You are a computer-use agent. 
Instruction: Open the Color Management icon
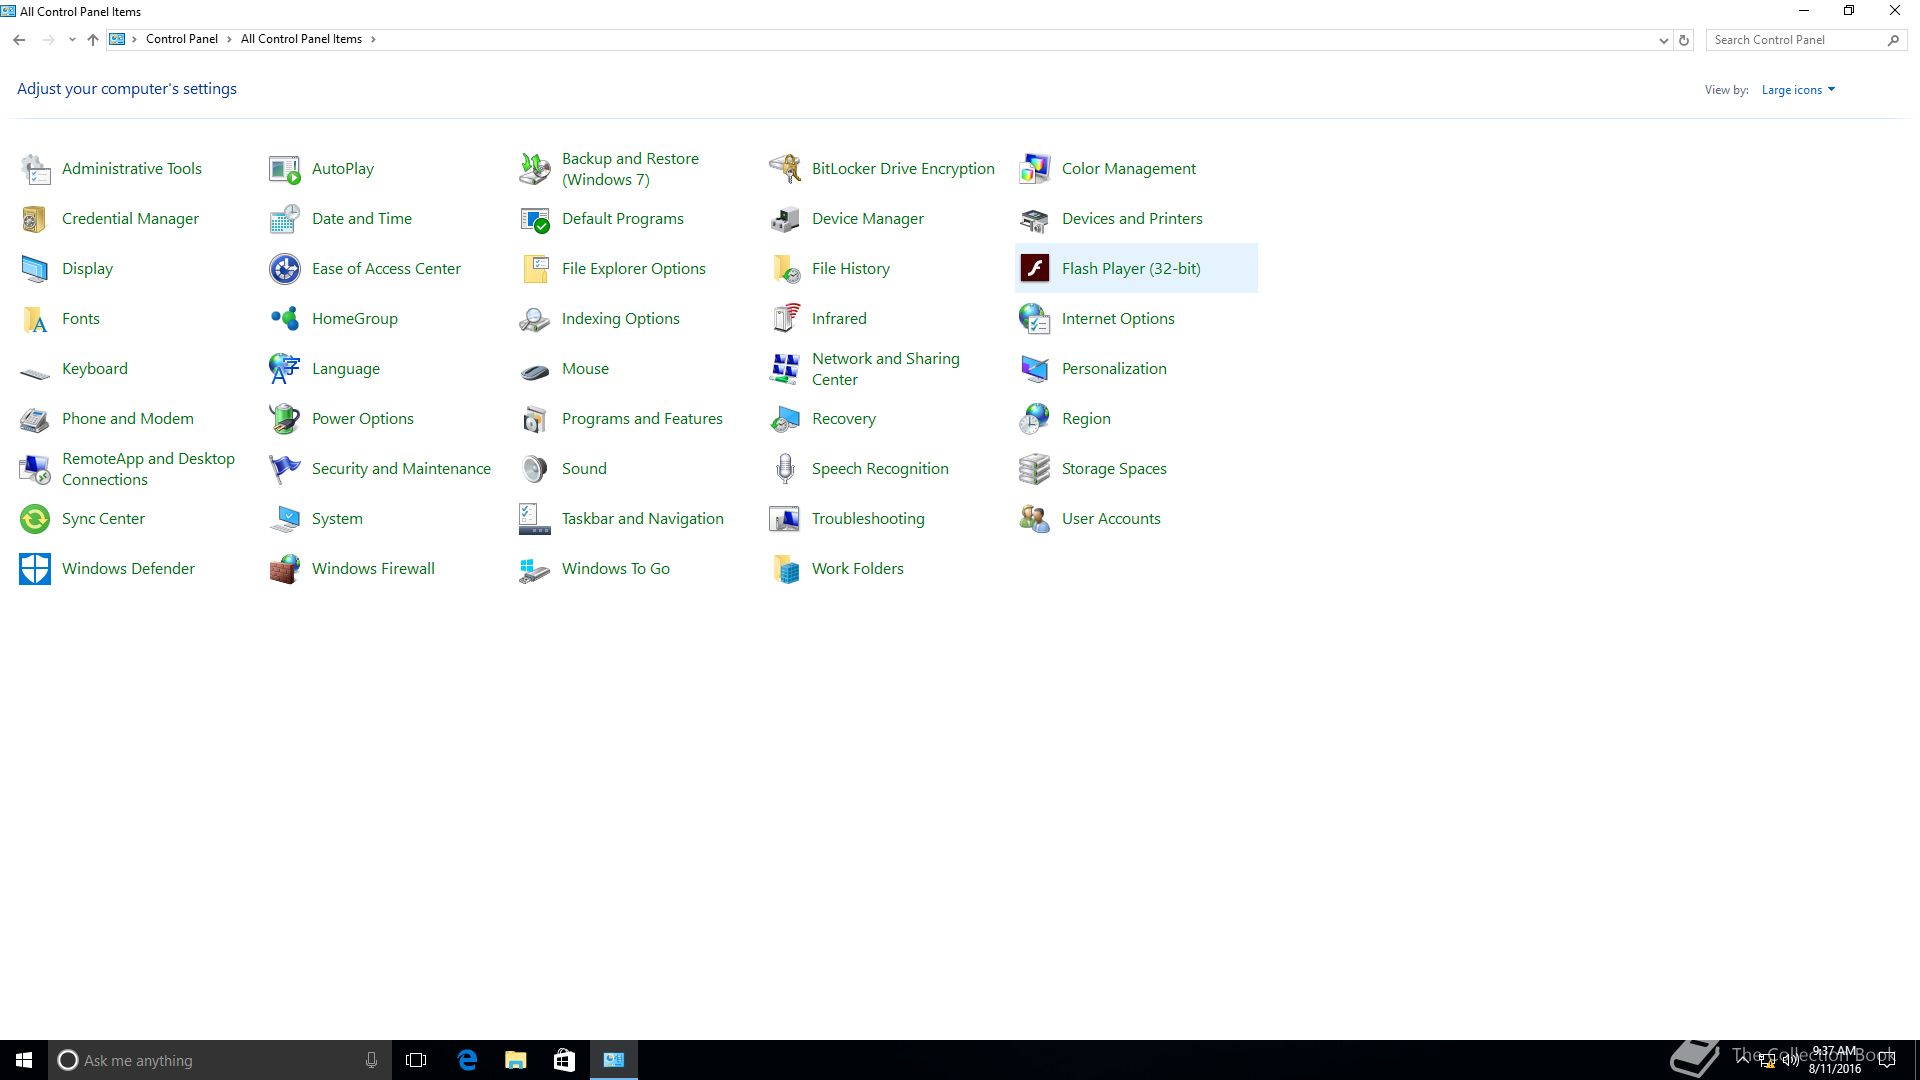(x=1035, y=169)
